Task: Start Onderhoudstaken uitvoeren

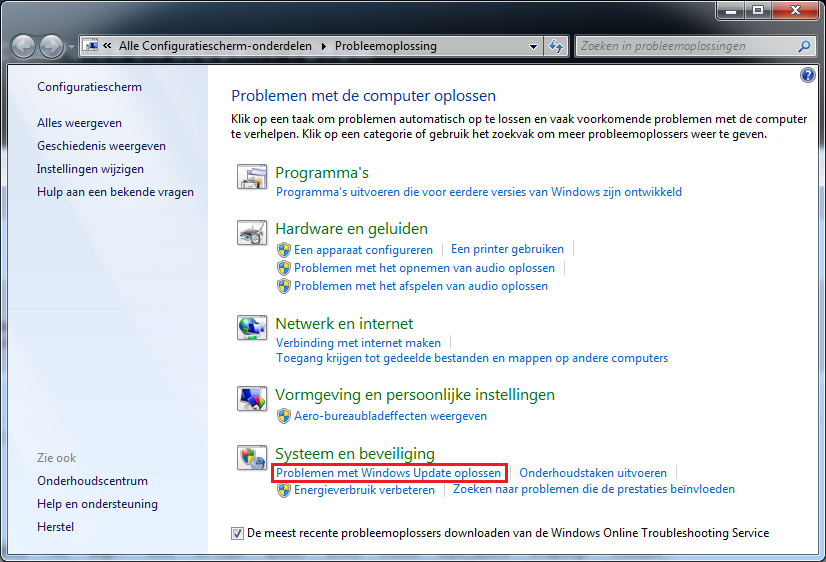Action: [593, 473]
